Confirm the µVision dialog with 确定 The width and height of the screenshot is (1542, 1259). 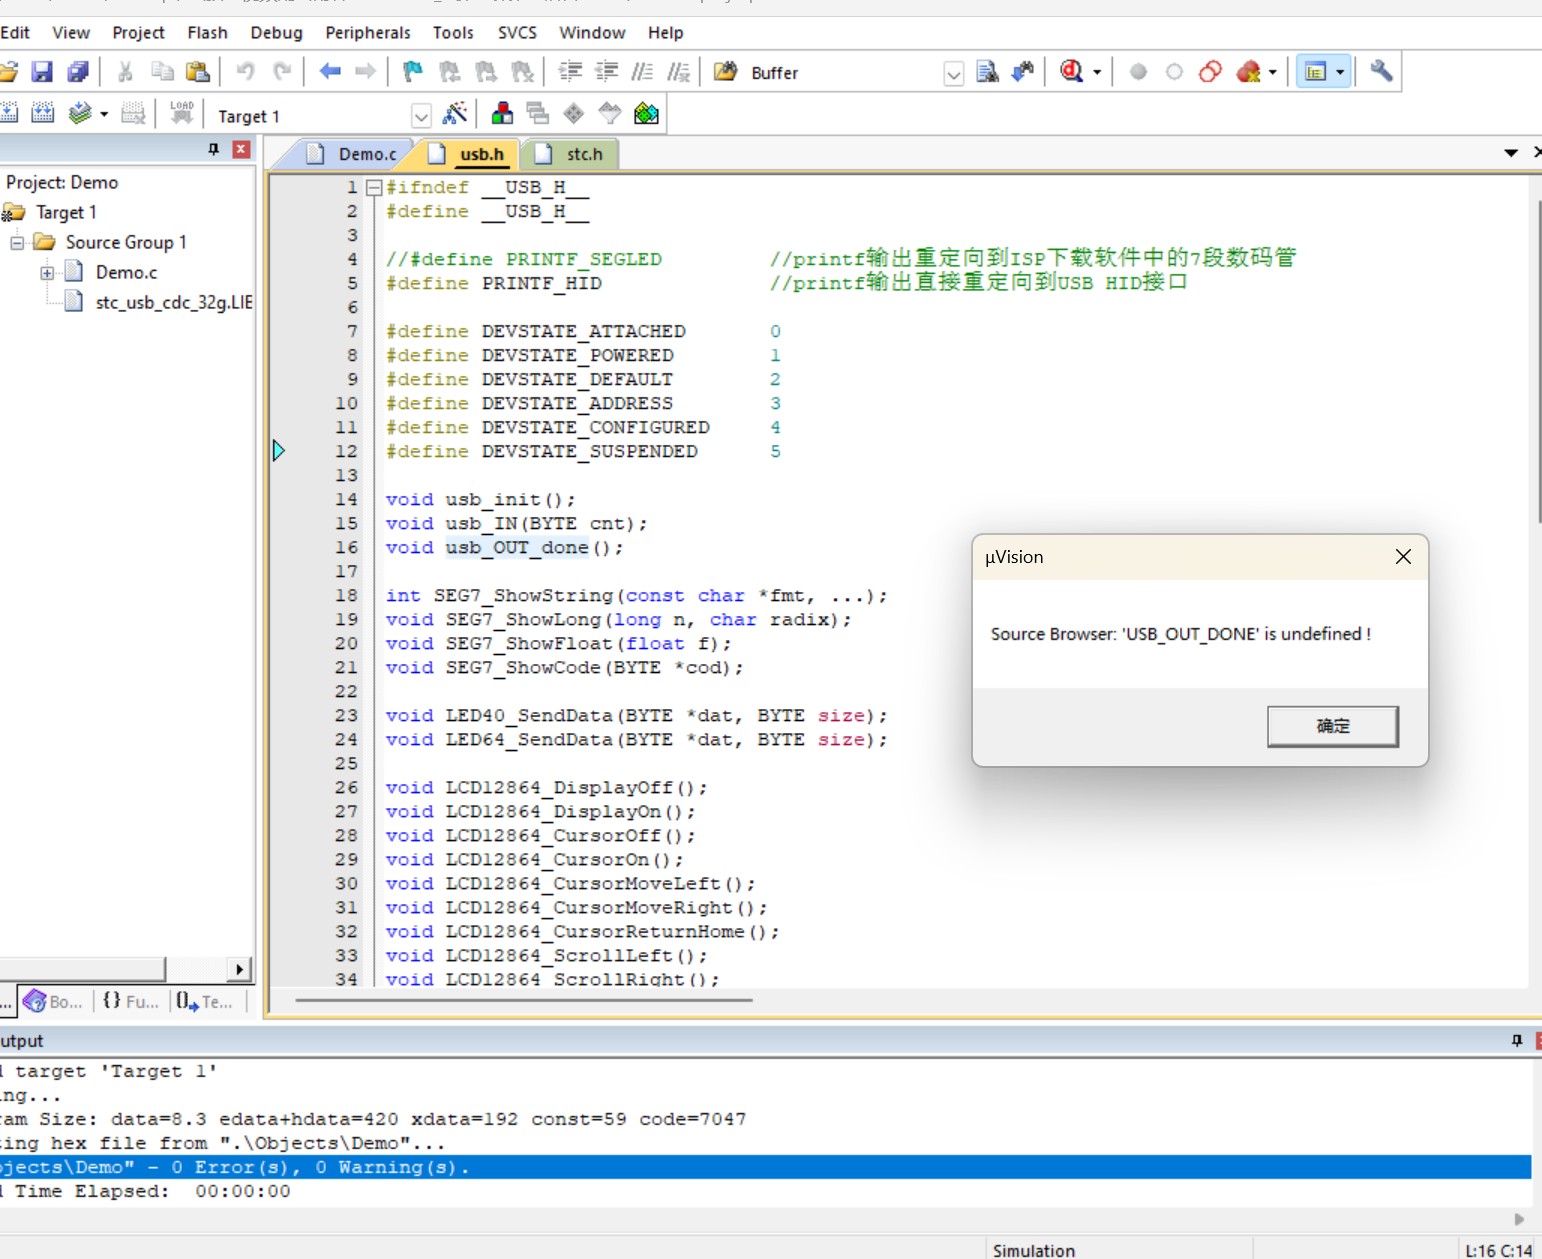[1333, 726]
